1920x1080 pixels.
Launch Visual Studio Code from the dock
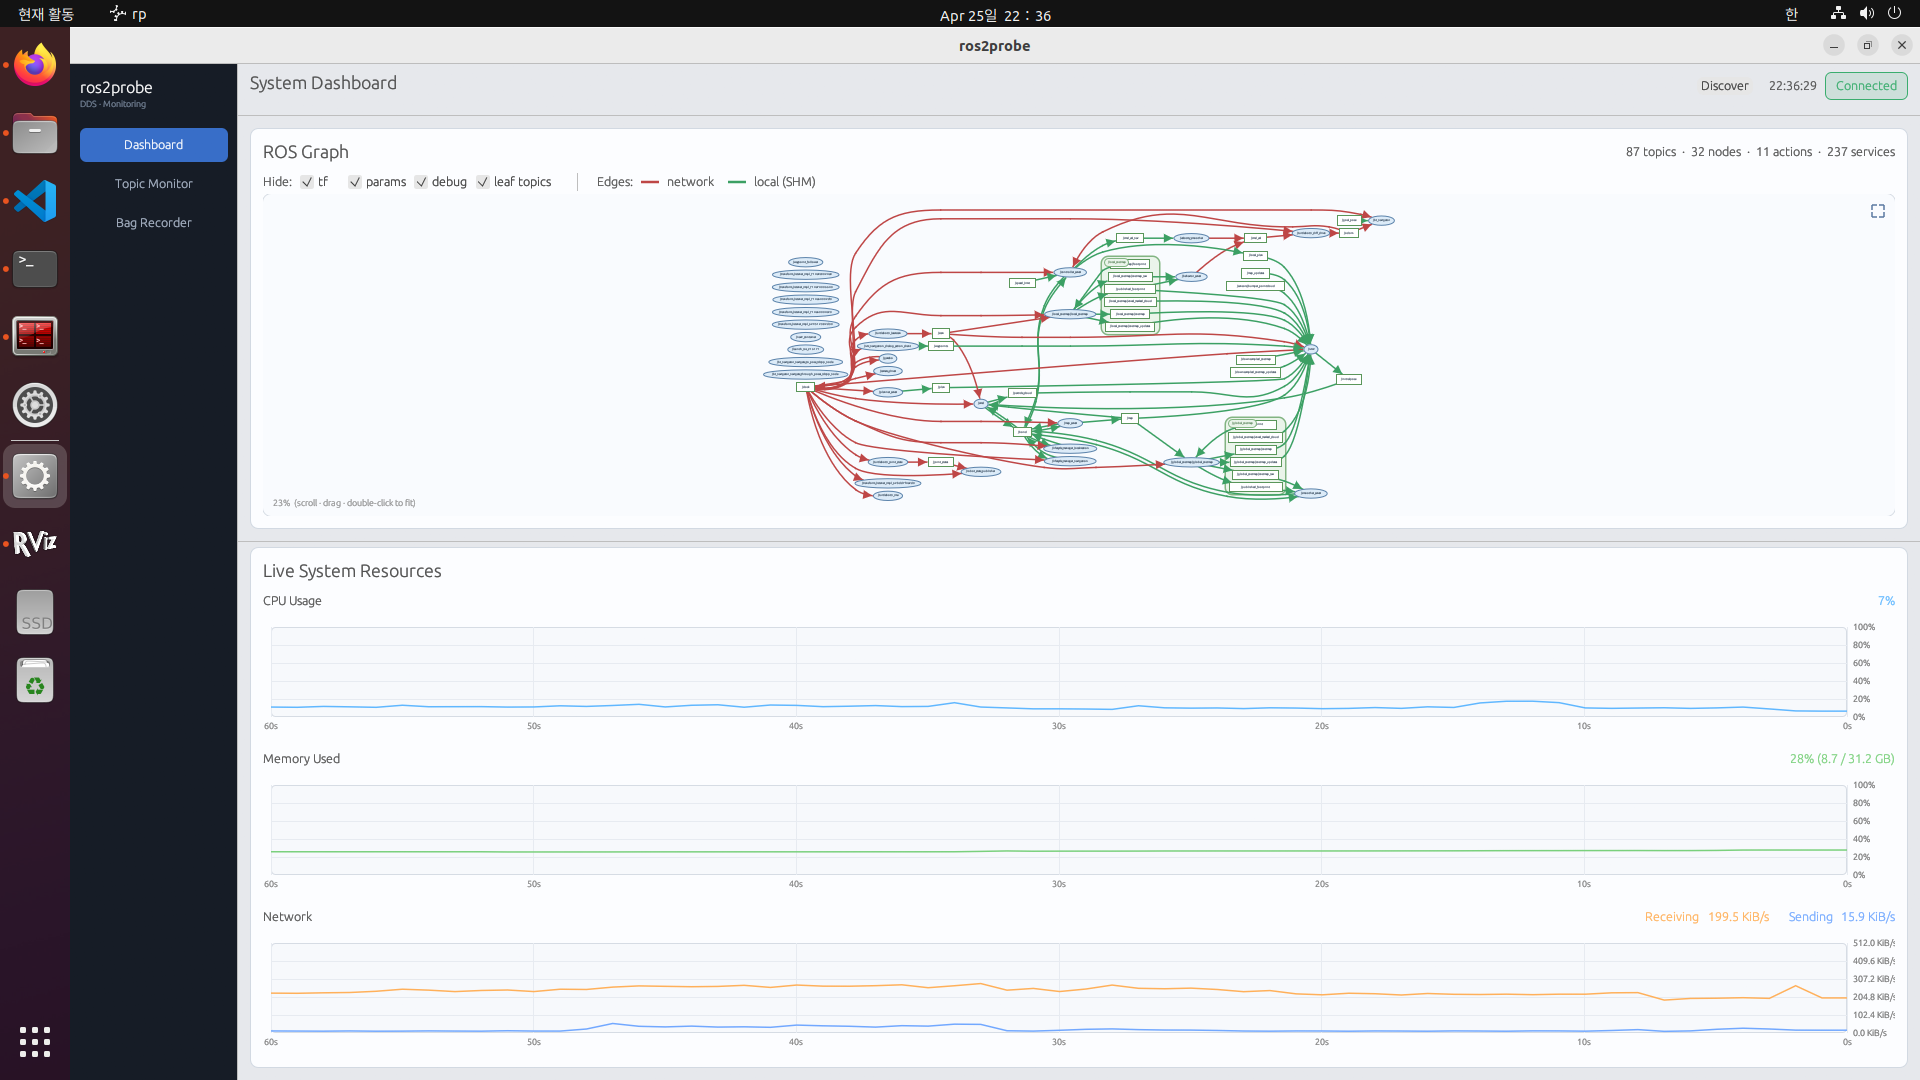click(34, 200)
